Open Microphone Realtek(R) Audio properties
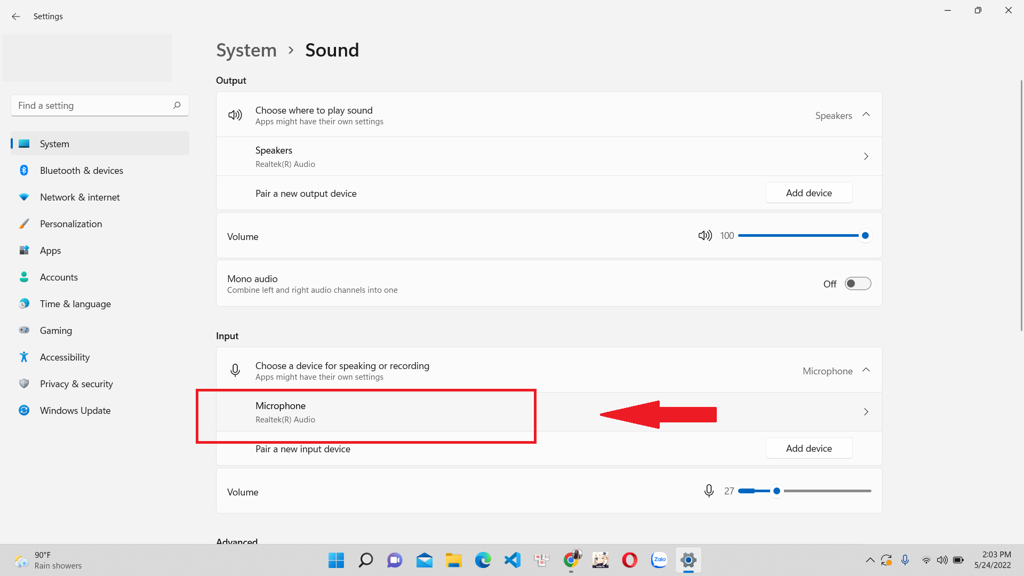Viewport: 1024px width, 576px height. tap(549, 412)
